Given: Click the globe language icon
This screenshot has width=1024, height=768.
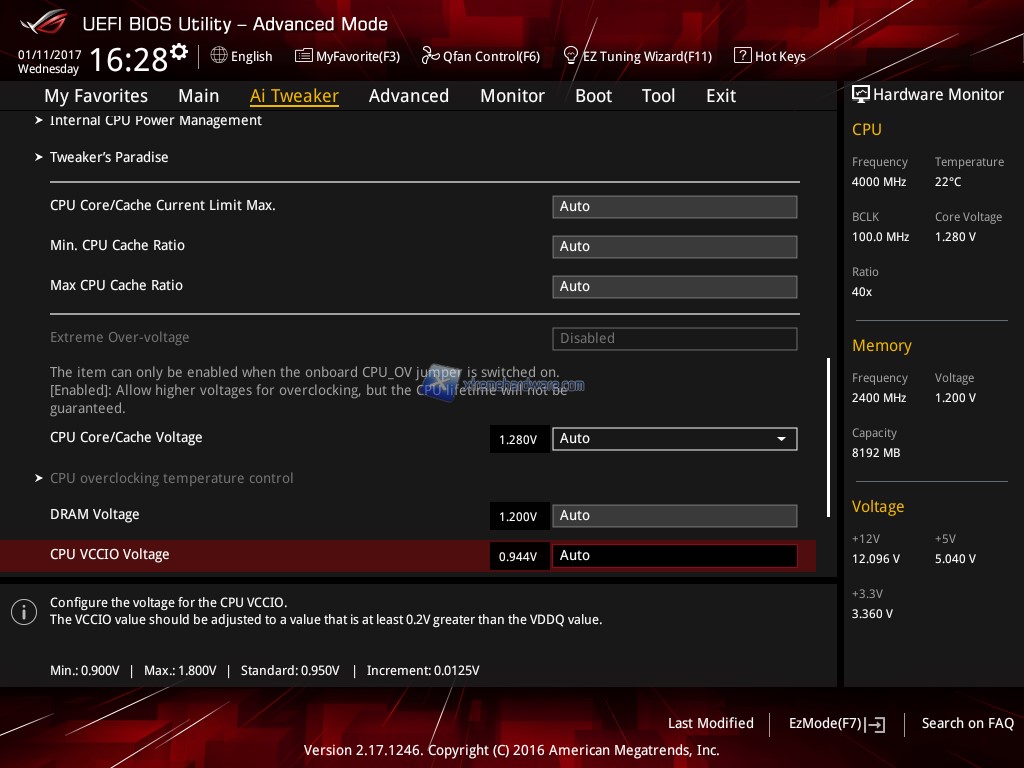Looking at the screenshot, I should tap(219, 56).
